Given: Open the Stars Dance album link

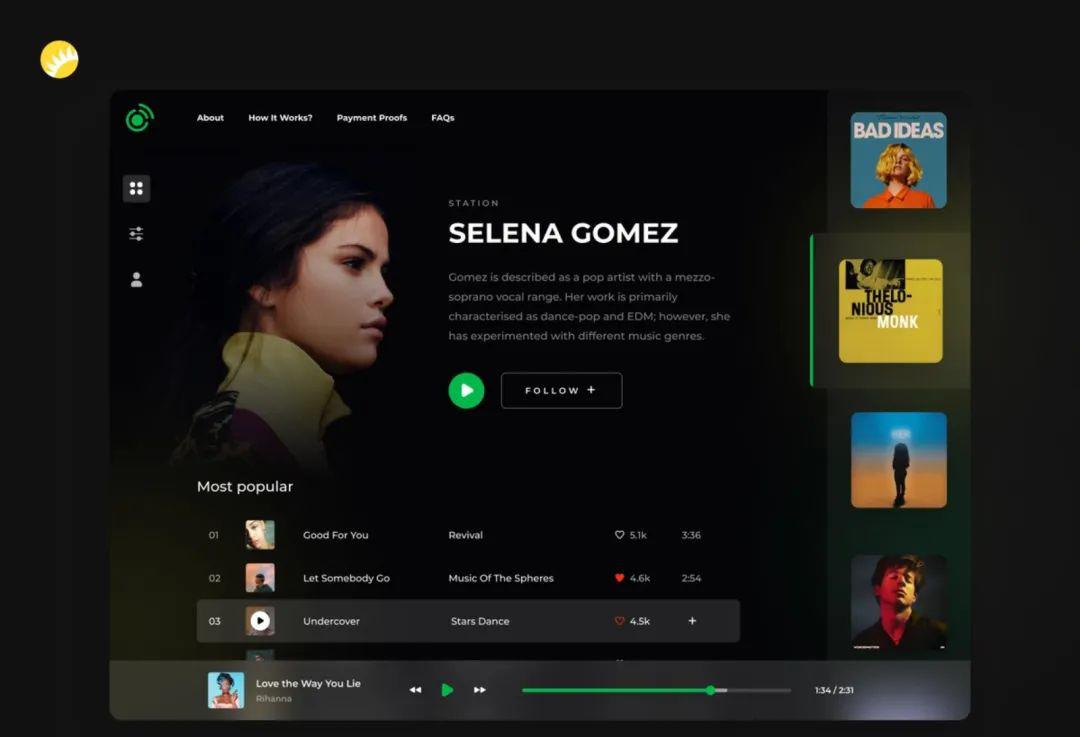Looking at the screenshot, I should point(480,621).
